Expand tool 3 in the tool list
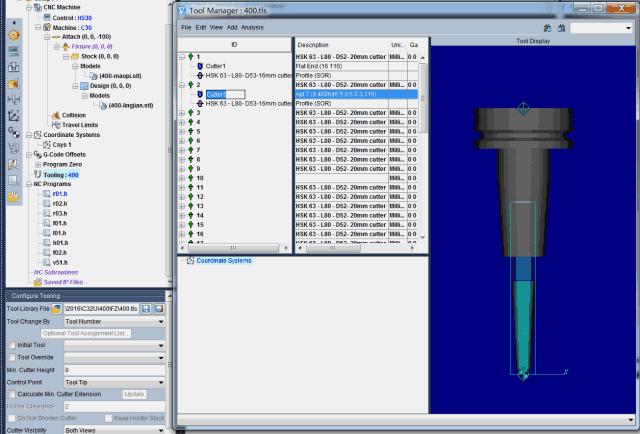Screen dimensions: 640x434 click(x=182, y=113)
